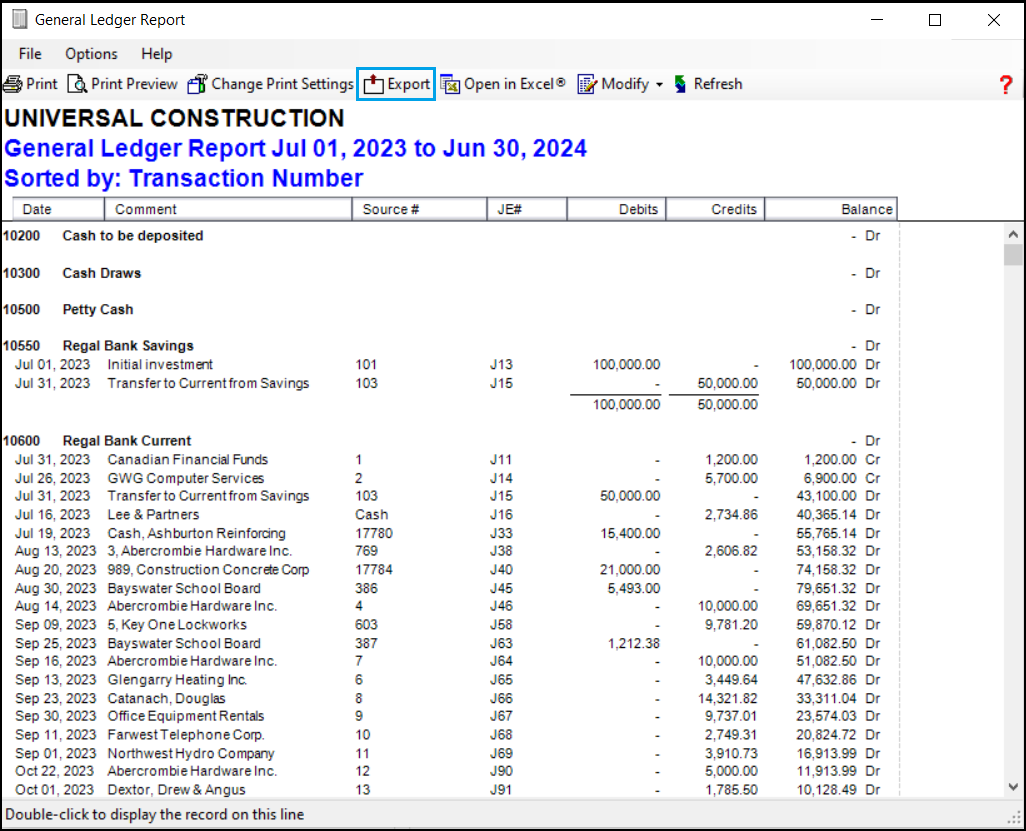This screenshot has width=1026, height=831.
Task: Click the Initial investment entry
Action: point(160,364)
